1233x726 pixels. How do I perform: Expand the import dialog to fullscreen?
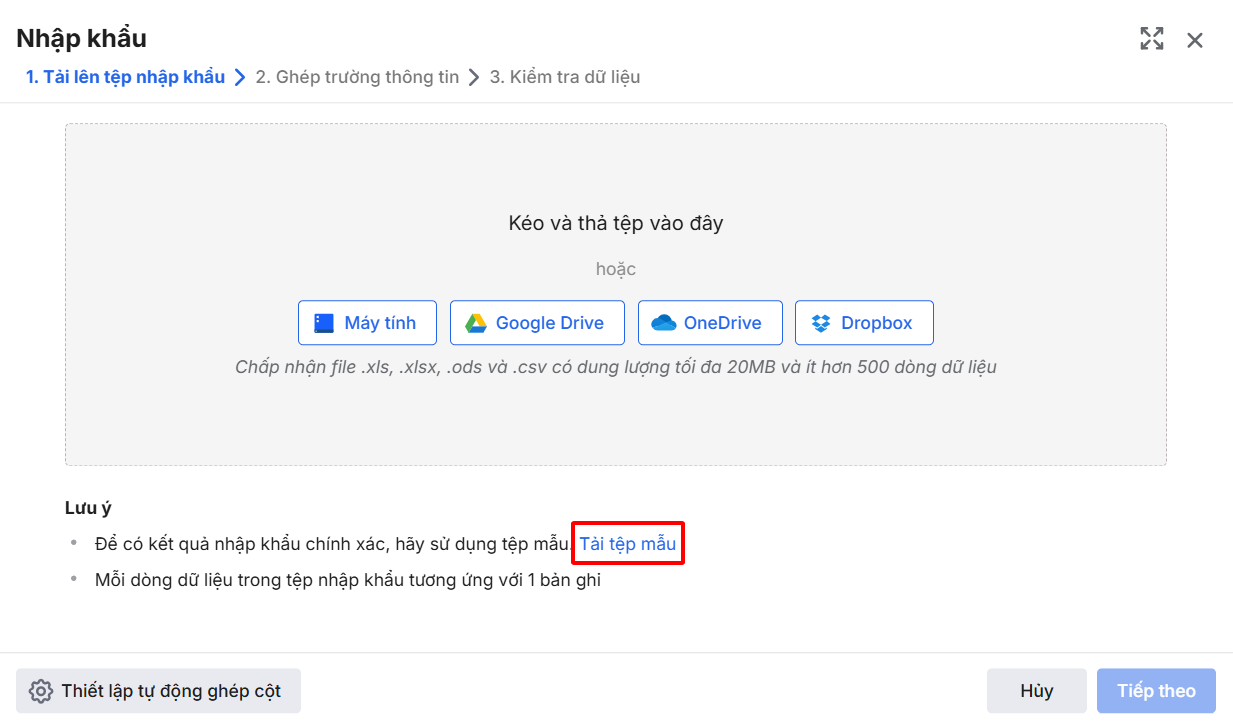point(1152,40)
